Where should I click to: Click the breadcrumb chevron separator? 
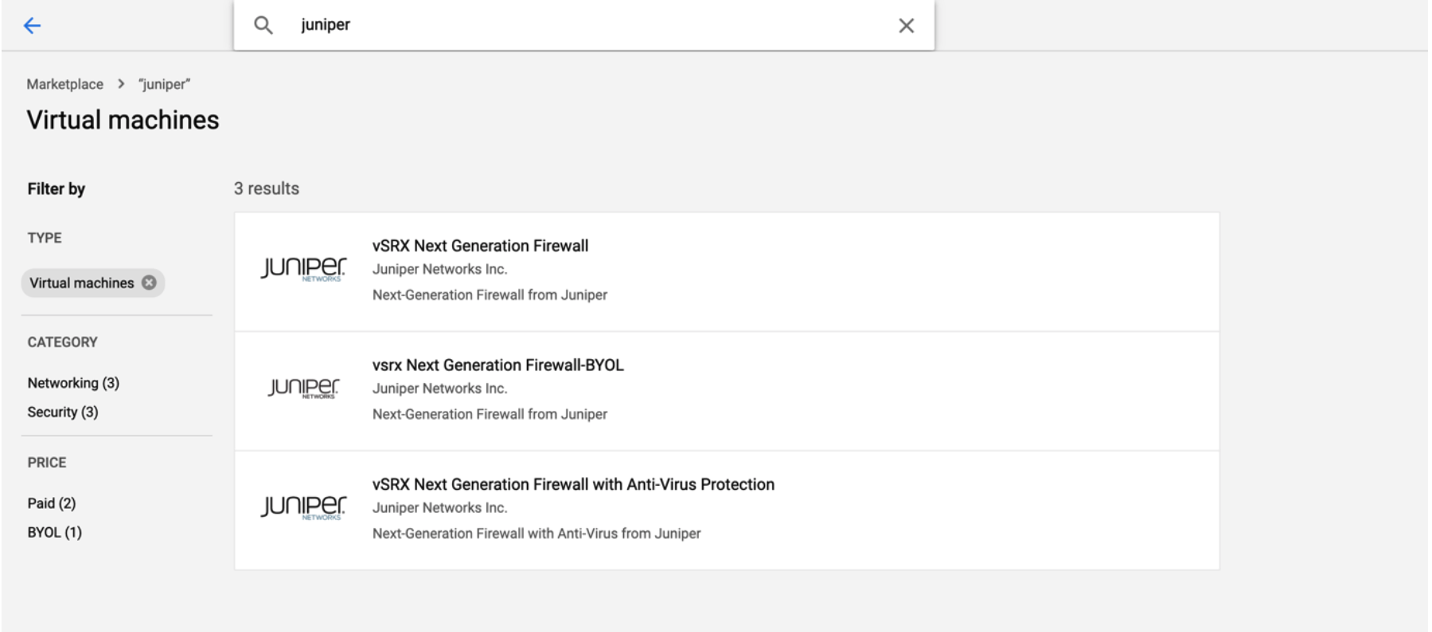[121, 84]
